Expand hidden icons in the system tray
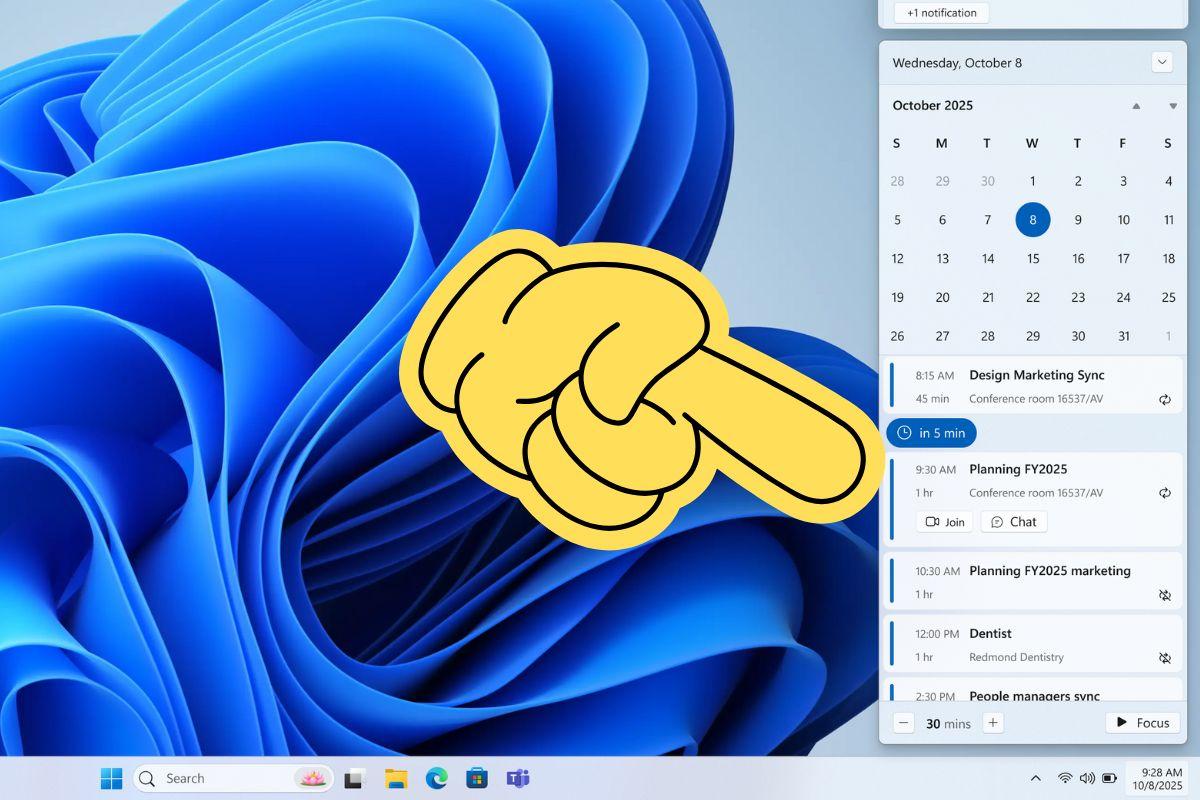Image resolution: width=1200 pixels, height=800 pixels. click(x=1035, y=778)
